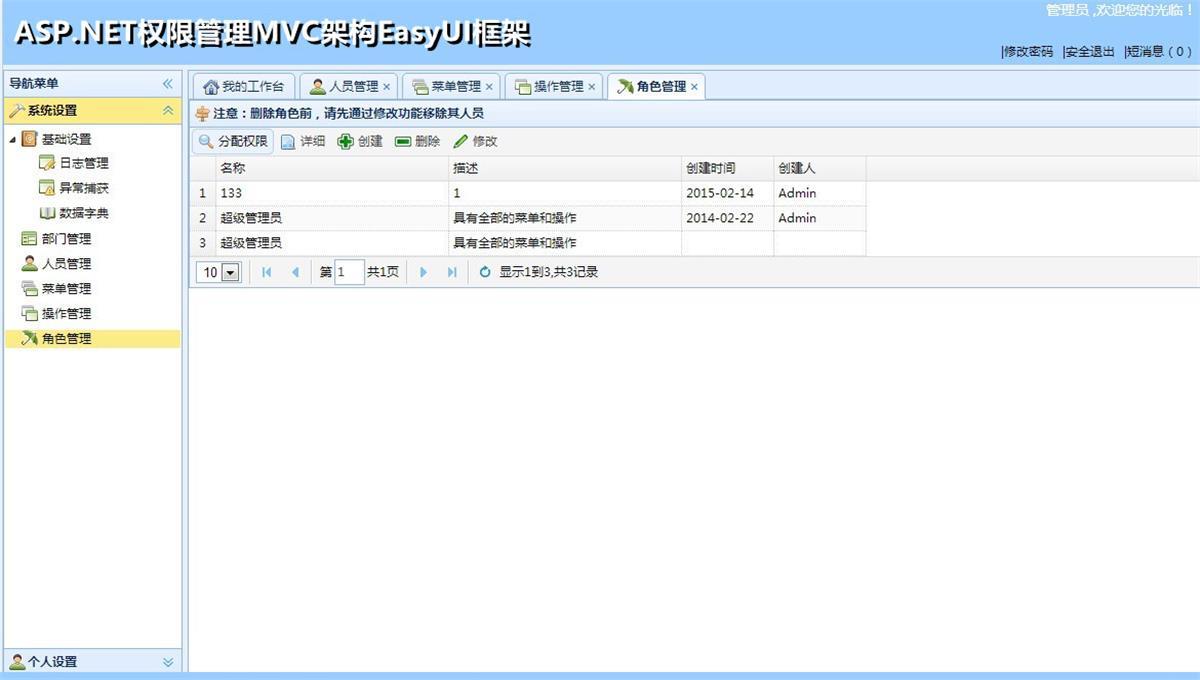Open 日志管理 in the tree
The height and width of the screenshot is (680, 1200).
pos(84,163)
